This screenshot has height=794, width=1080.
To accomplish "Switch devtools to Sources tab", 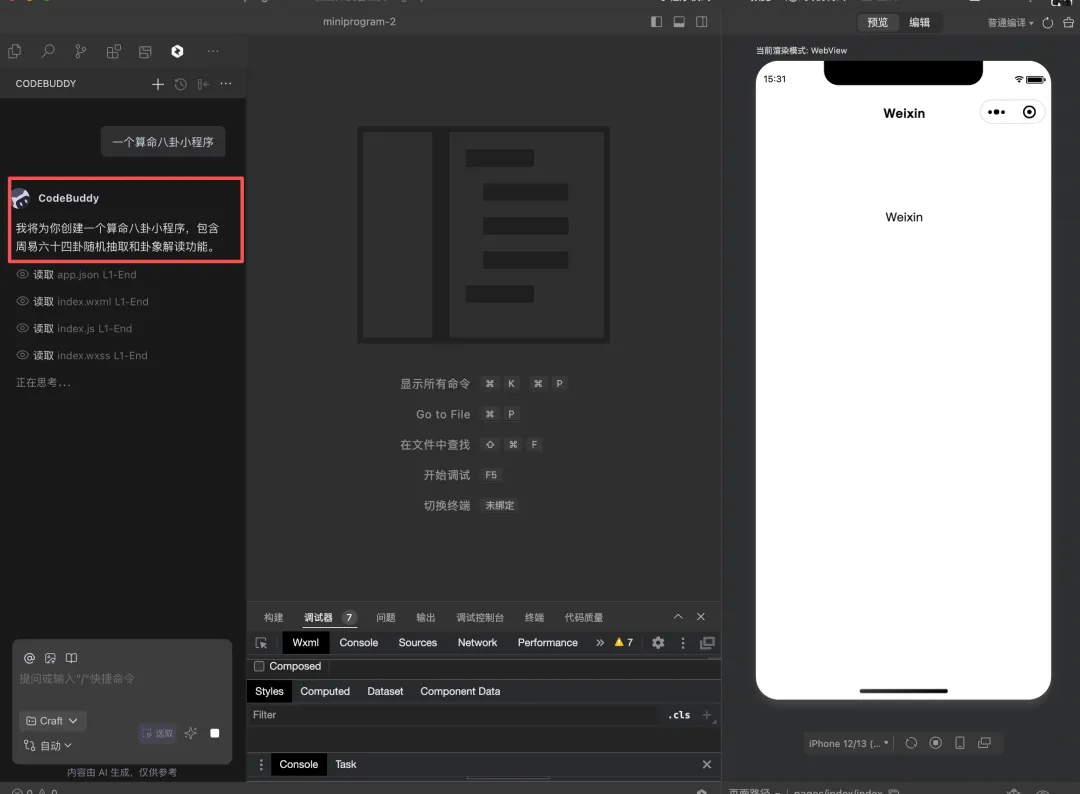I will click(417, 643).
